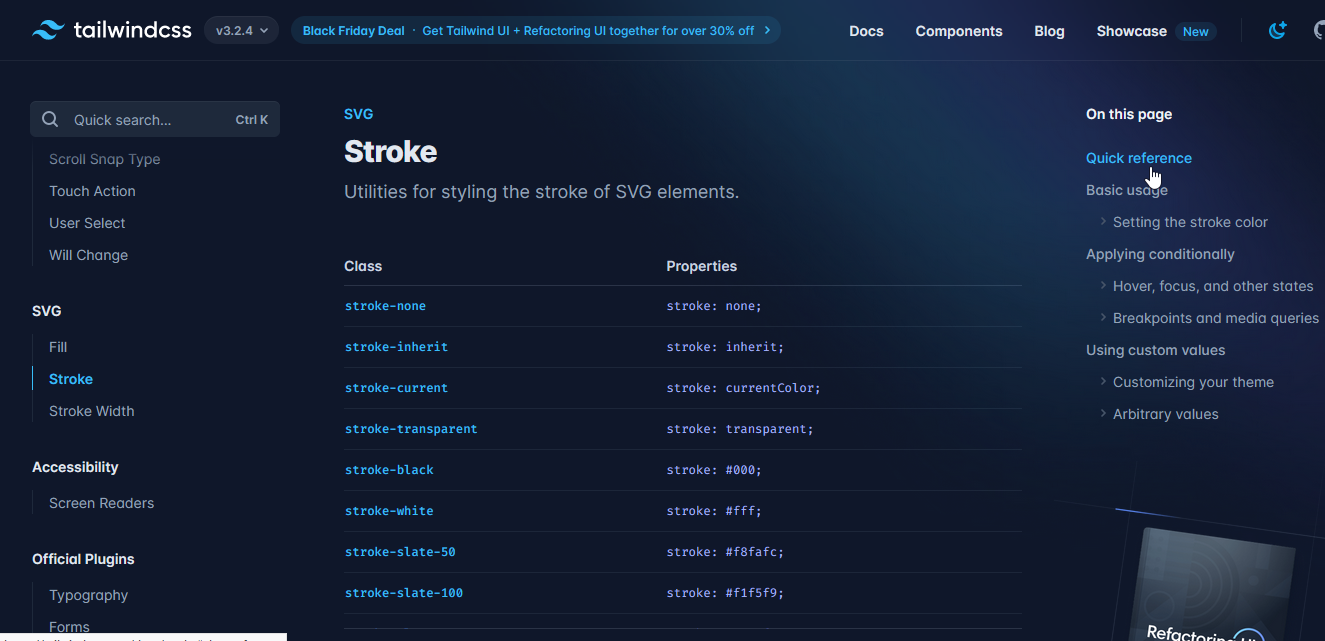
Task: Click the Black Friday Deal banner arrow
Action: [767, 30]
